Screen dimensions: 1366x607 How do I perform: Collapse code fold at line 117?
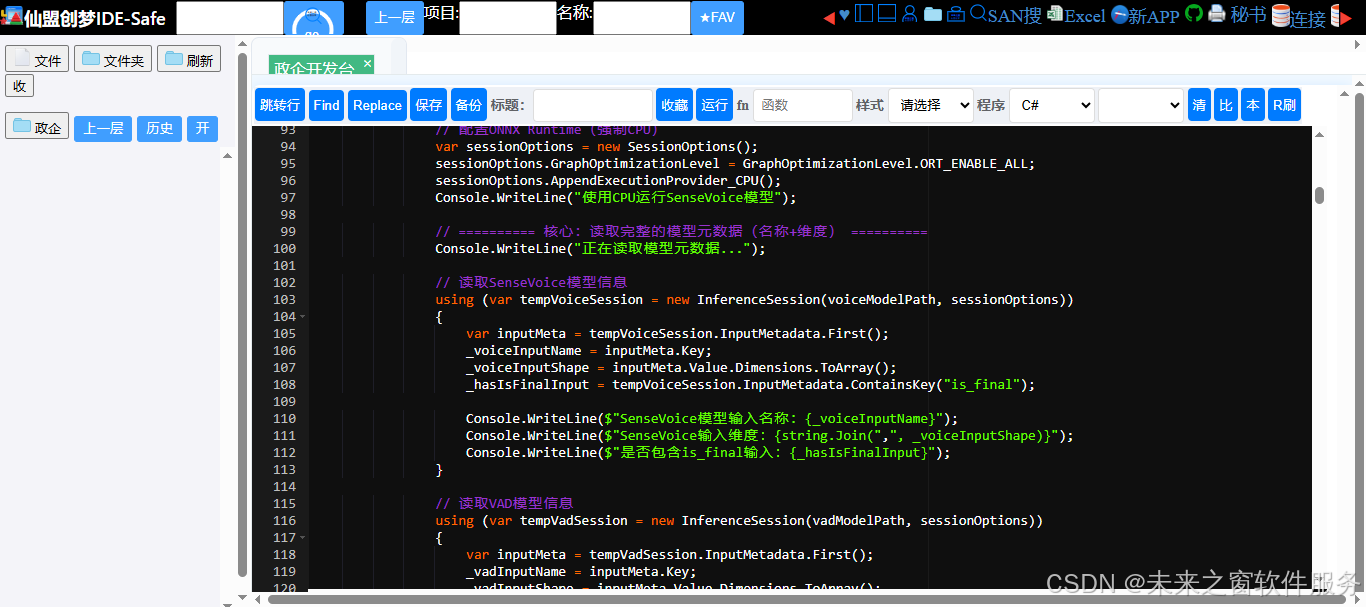coord(303,538)
